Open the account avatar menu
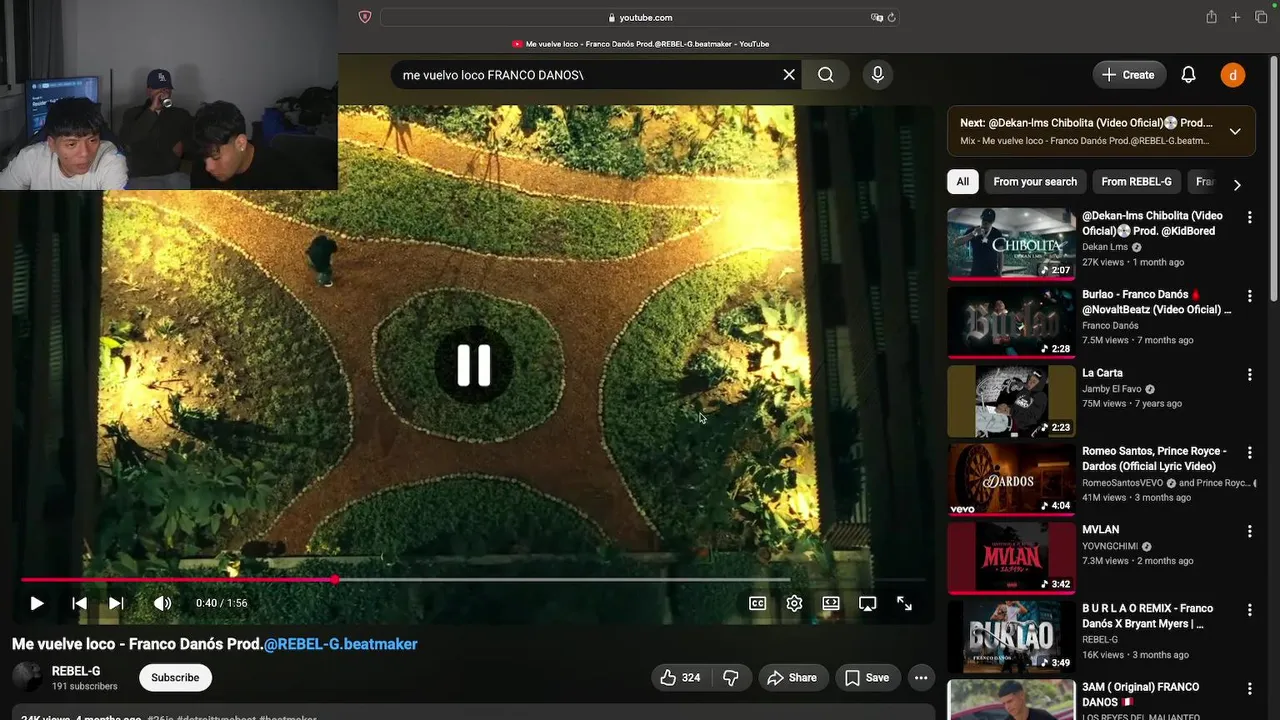The image size is (1280, 720). pos(1232,75)
